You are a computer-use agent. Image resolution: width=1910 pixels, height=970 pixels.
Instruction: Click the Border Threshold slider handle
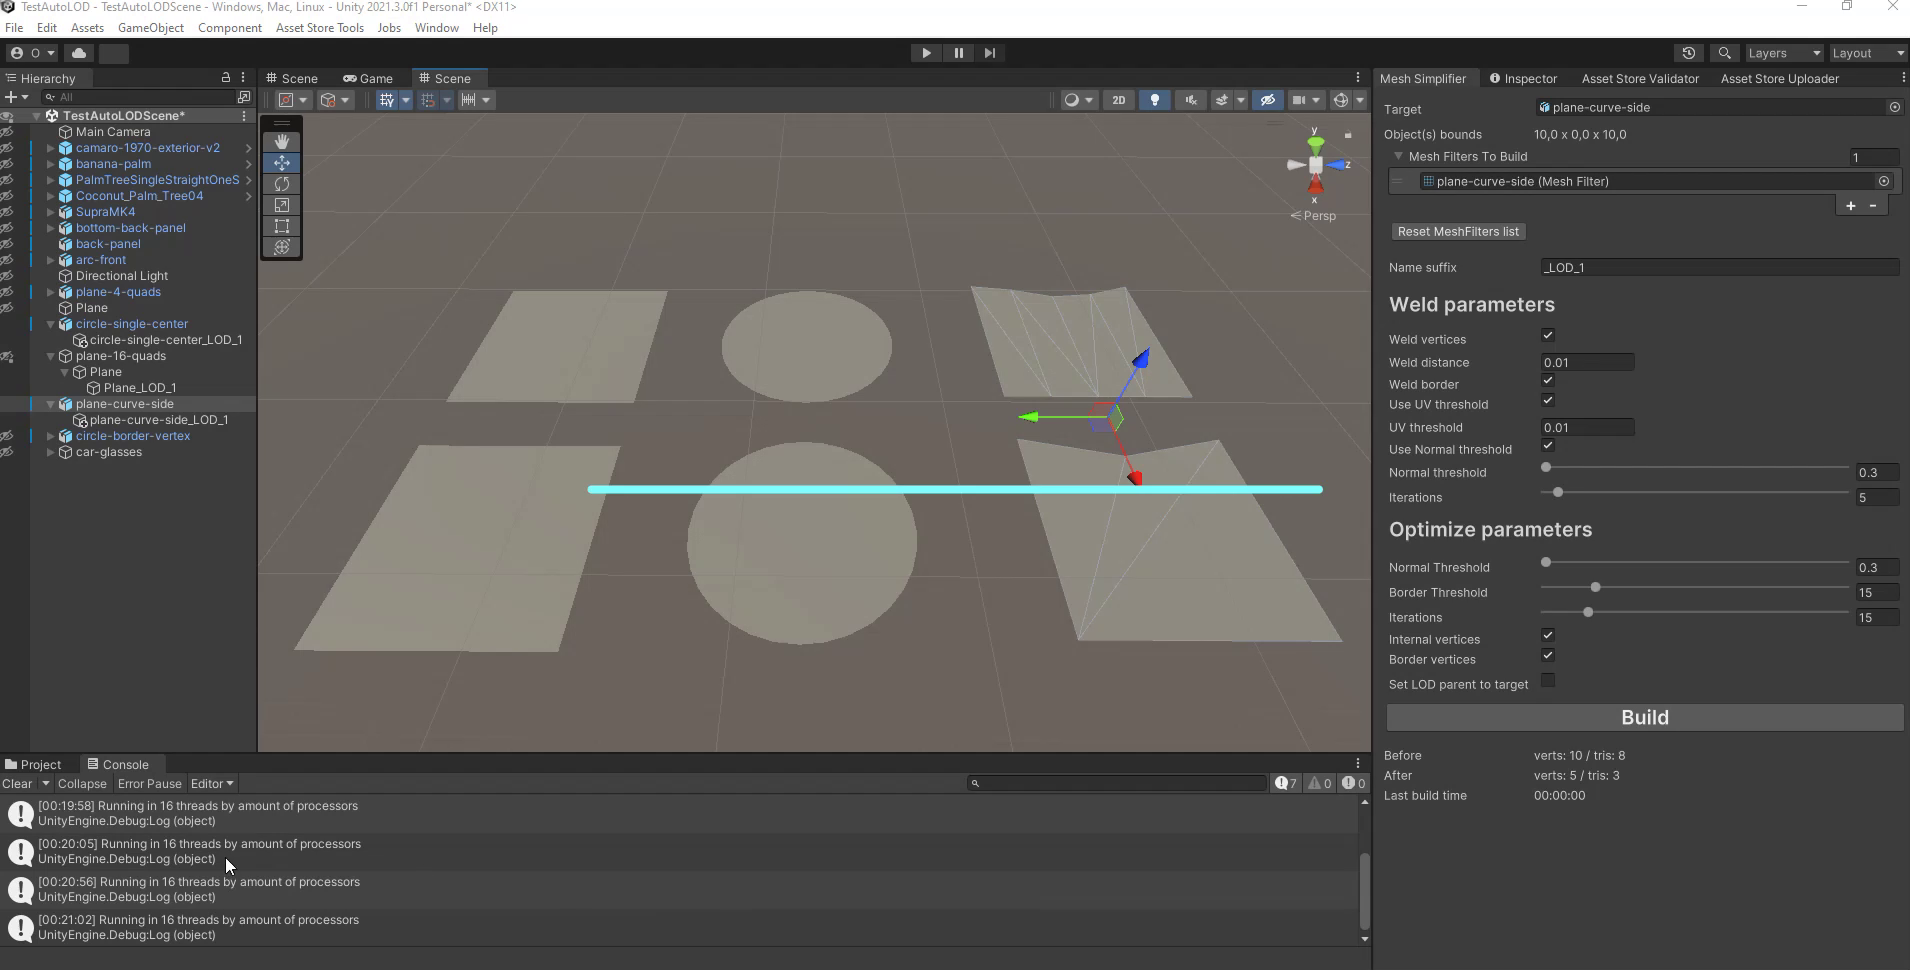click(x=1595, y=587)
